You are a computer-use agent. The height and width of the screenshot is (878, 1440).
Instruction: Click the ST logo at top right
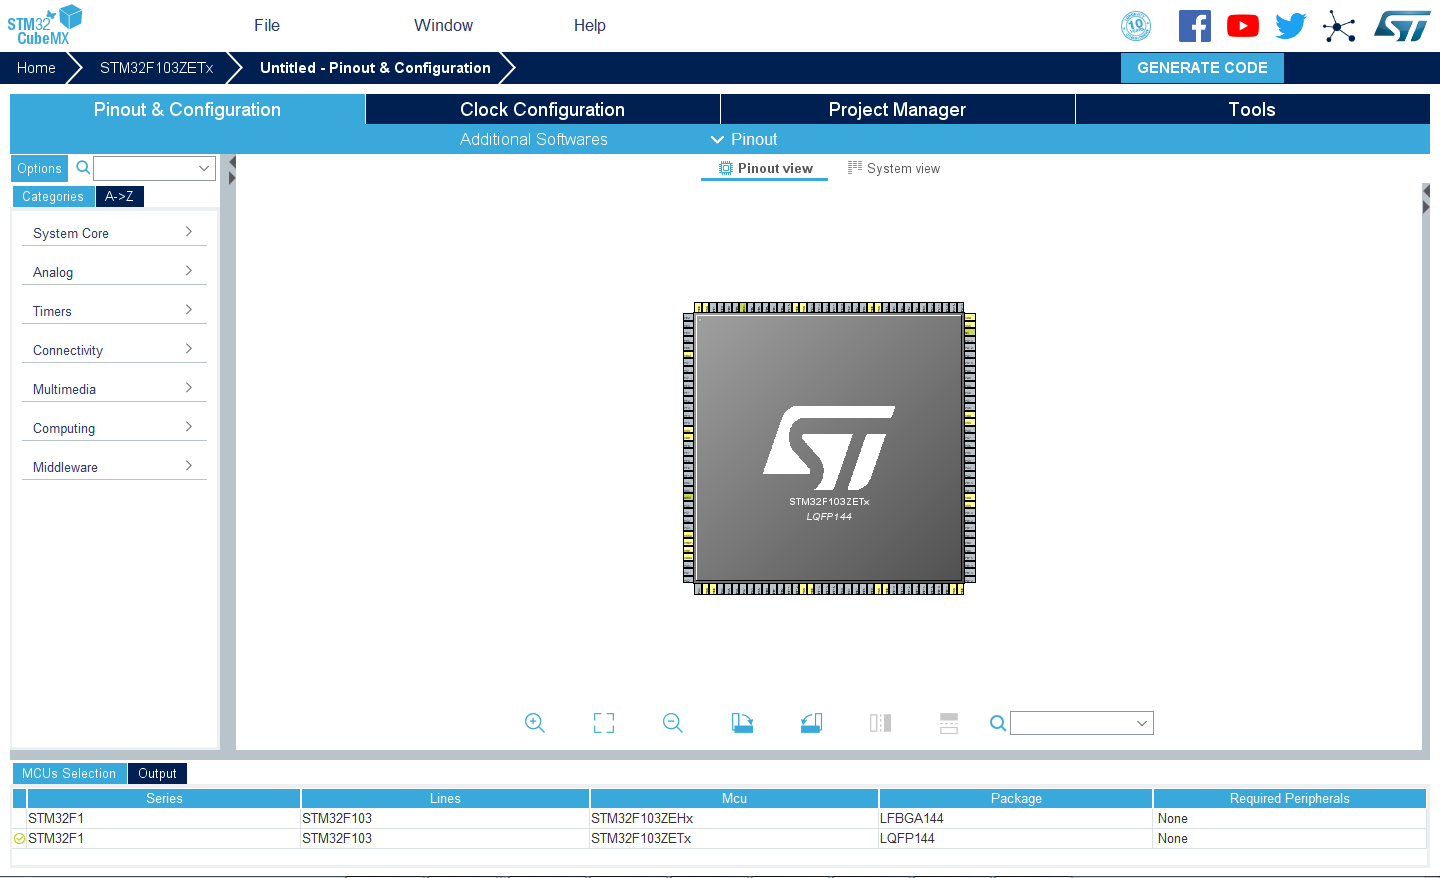(x=1402, y=26)
